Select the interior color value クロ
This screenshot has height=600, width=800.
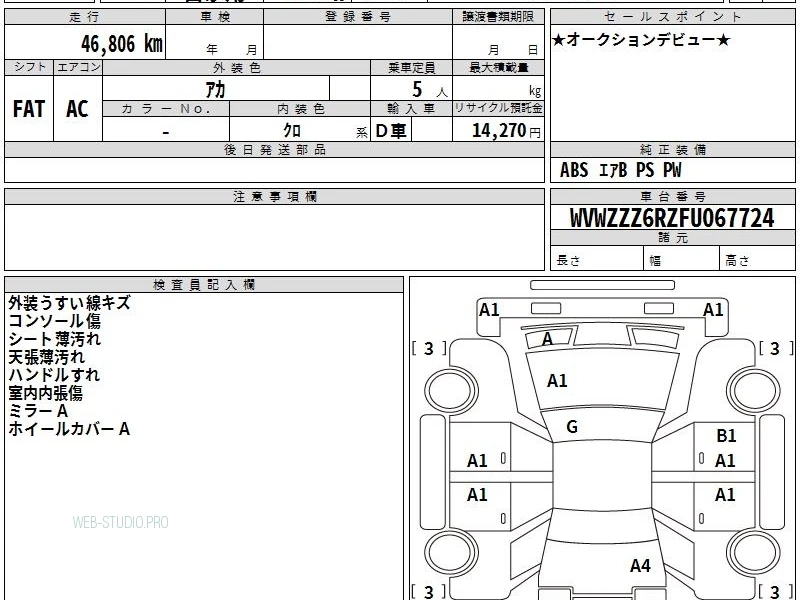point(292,131)
